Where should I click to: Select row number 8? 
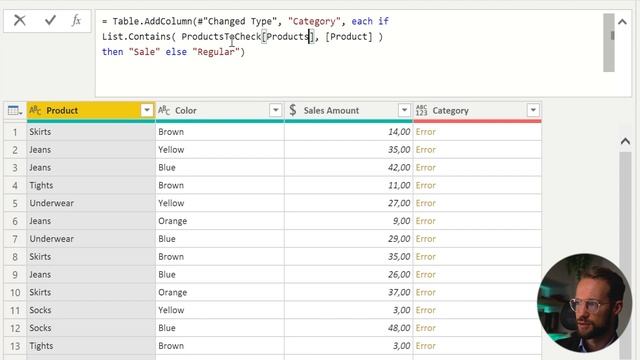coord(15,257)
